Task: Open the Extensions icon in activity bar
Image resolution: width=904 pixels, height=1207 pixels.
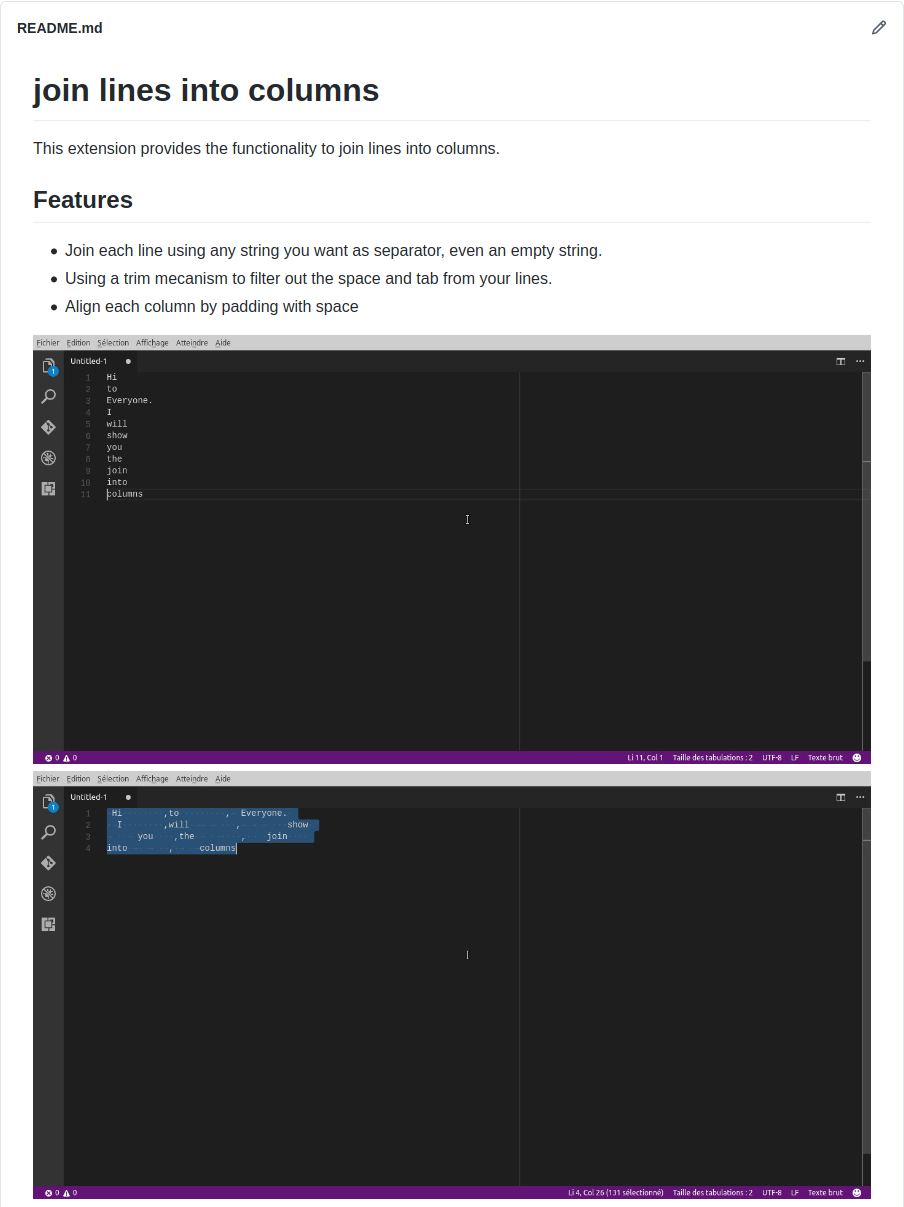Action: click(48, 488)
